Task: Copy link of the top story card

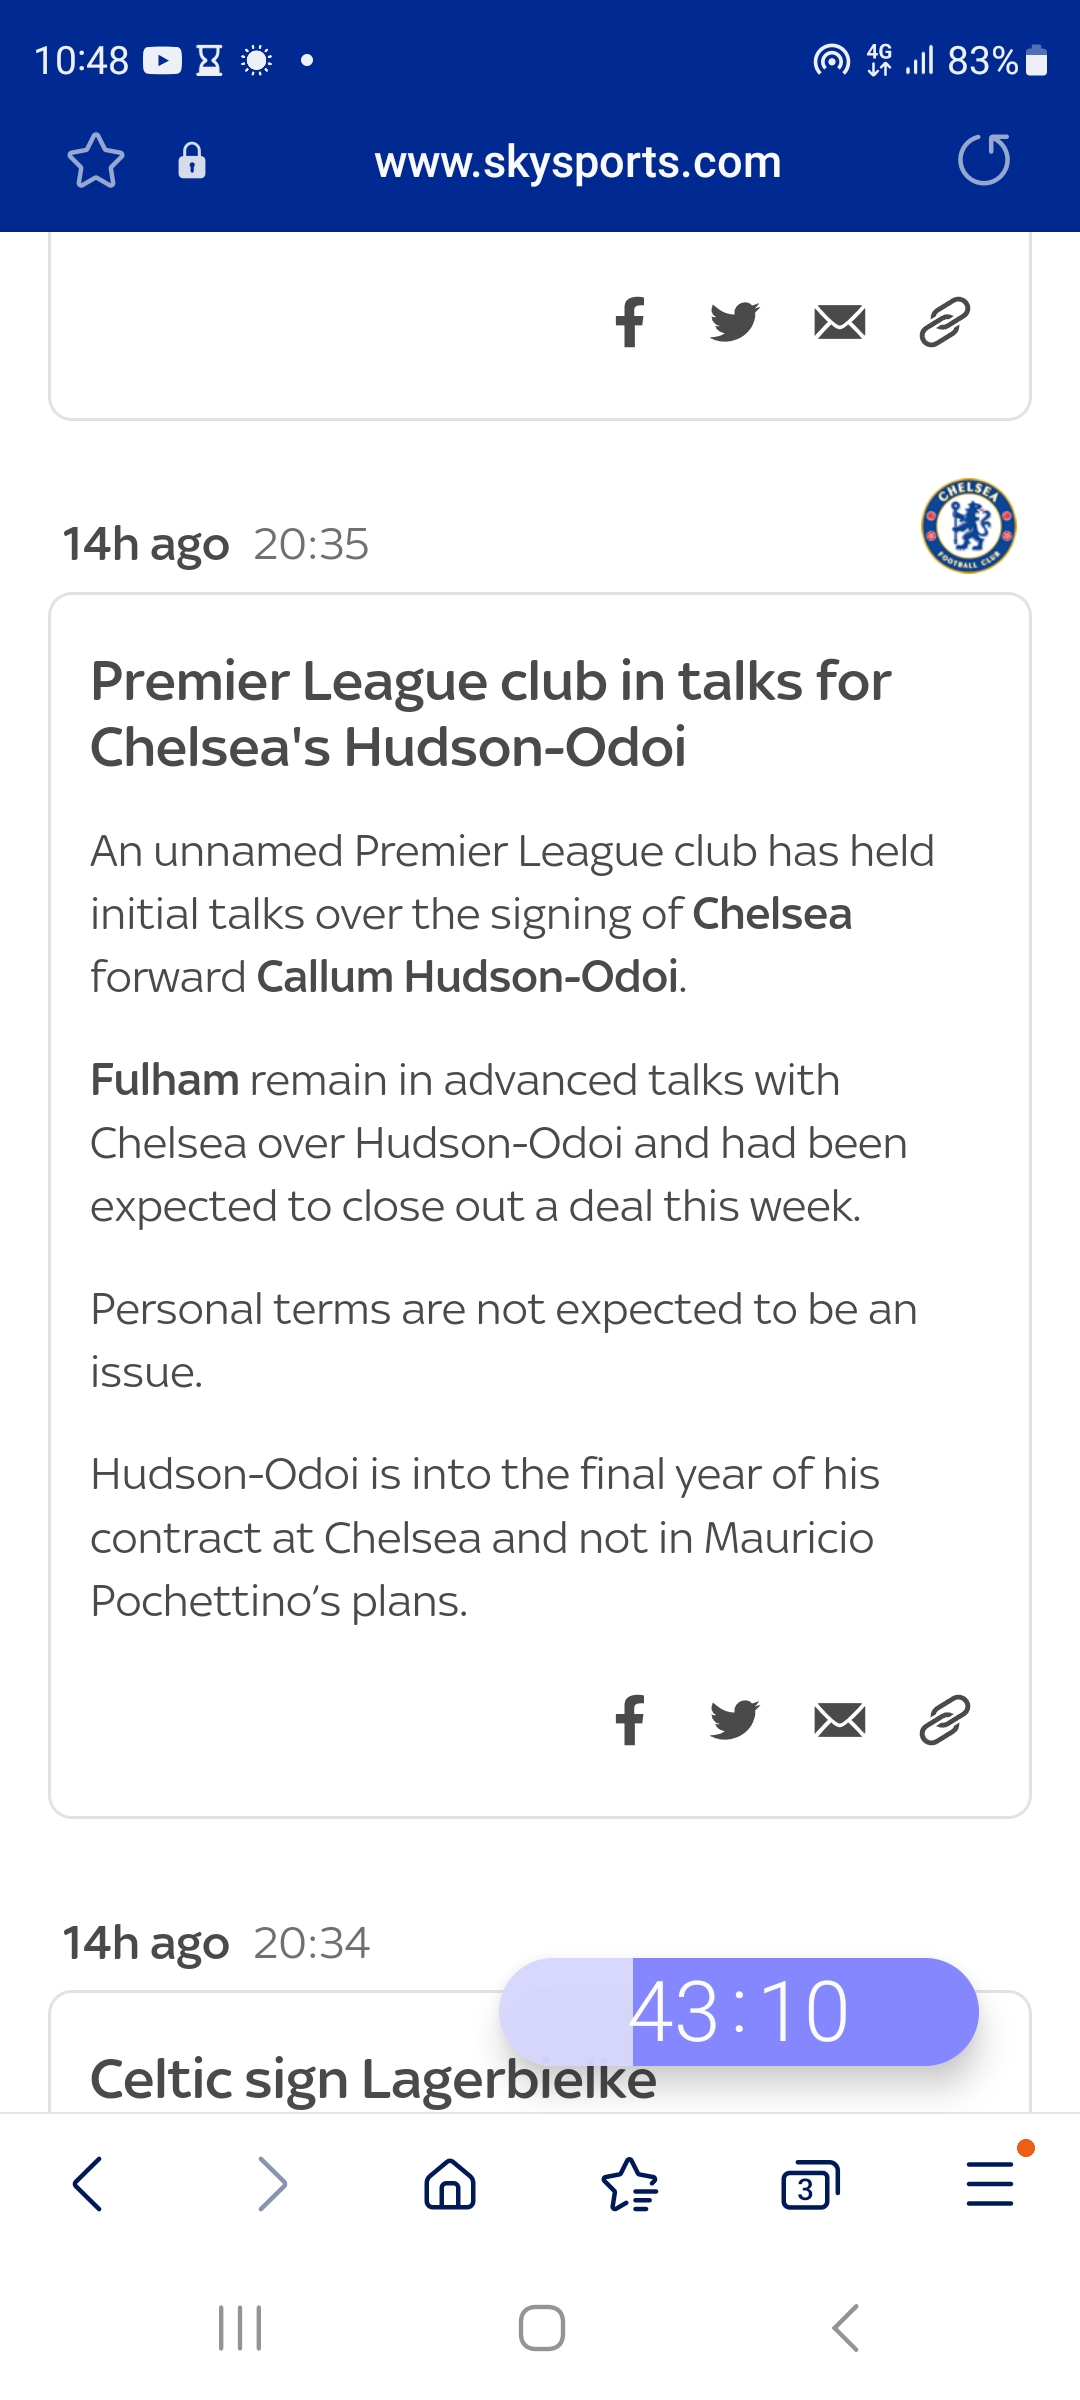Action: (x=945, y=322)
